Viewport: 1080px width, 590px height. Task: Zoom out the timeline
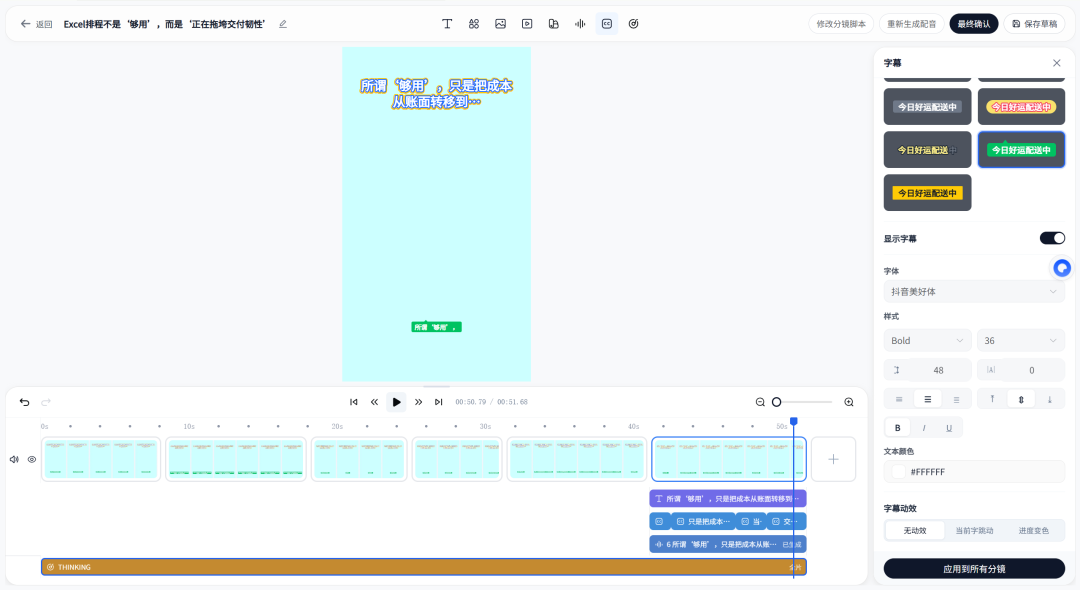point(760,402)
